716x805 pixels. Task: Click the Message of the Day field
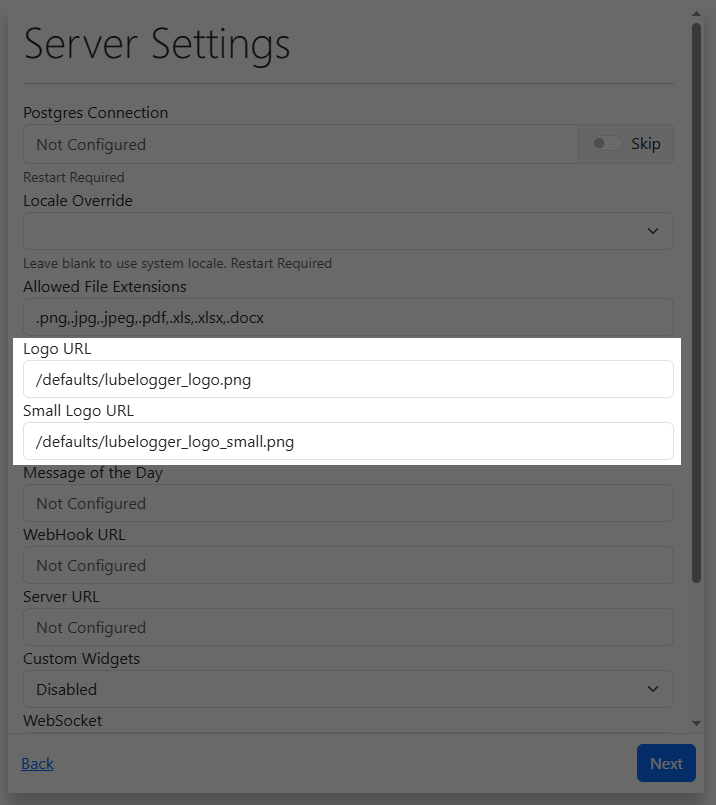pos(348,503)
